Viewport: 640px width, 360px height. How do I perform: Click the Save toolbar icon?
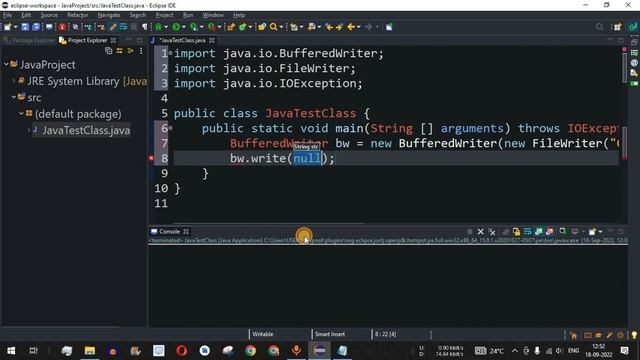pyautogui.click(x=25, y=27)
